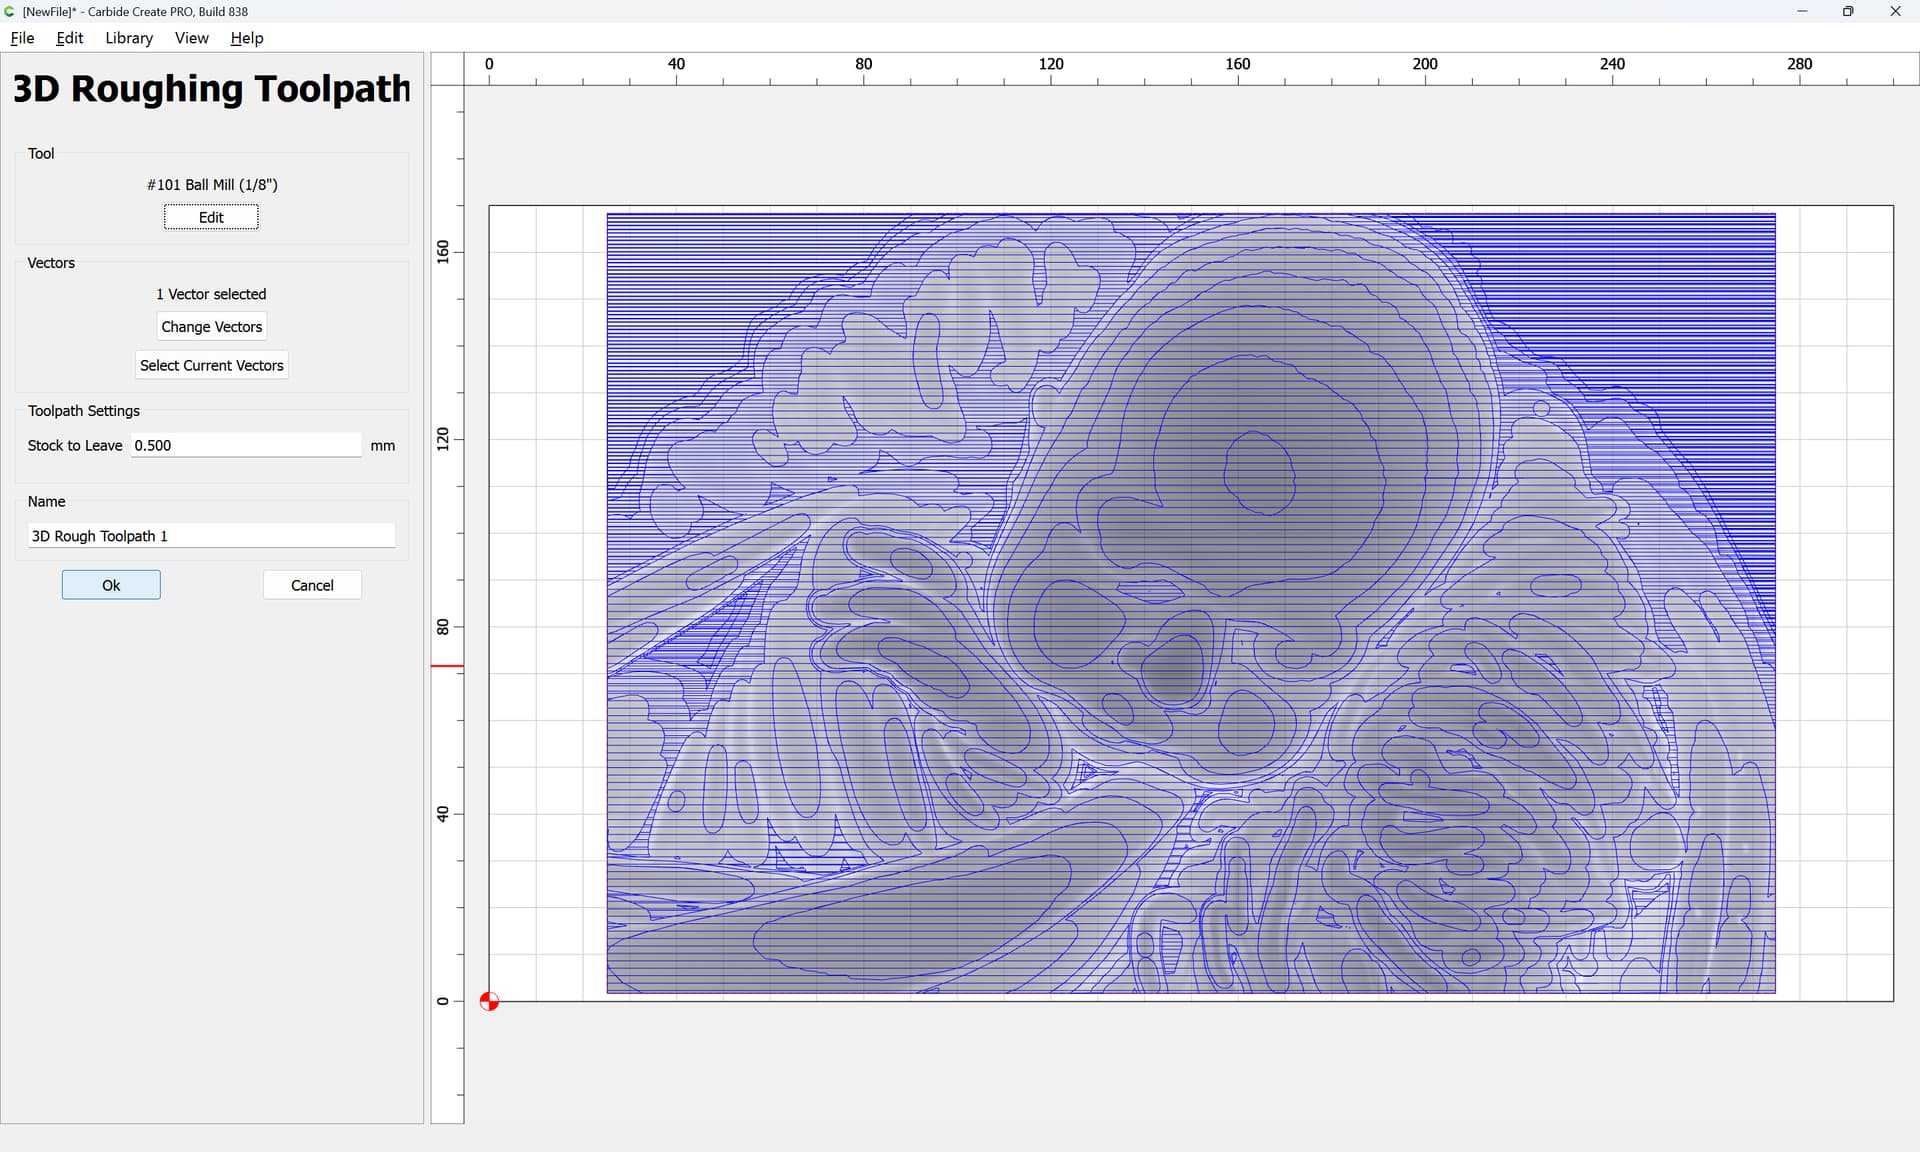Image resolution: width=1920 pixels, height=1152 pixels.
Task: Click the red marker on vertical ruler
Action: coord(447,666)
